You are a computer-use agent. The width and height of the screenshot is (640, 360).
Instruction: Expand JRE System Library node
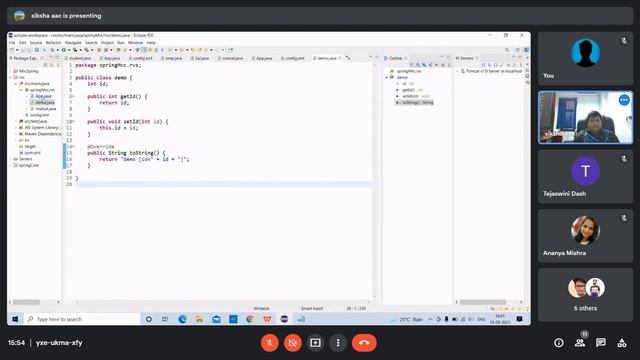[16, 127]
